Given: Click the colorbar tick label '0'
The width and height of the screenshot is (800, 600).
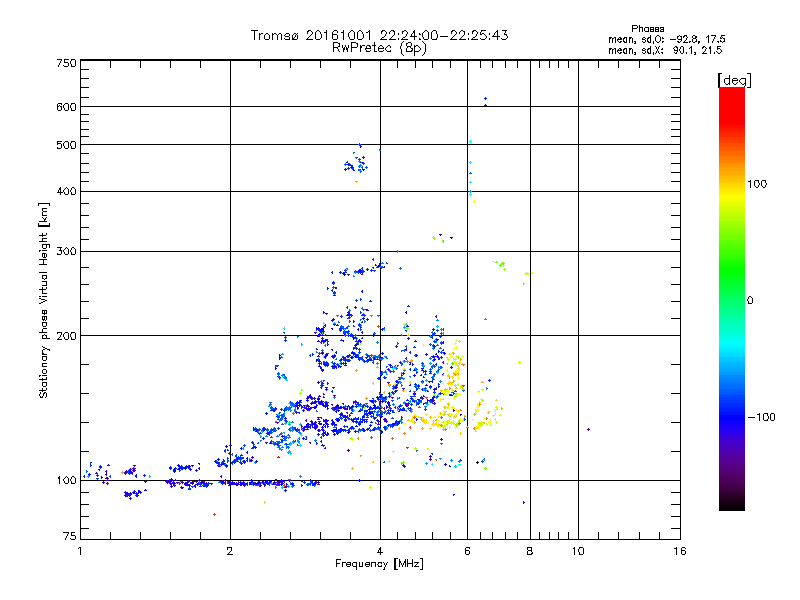Looking at the screenshot, I should pos(750,301).
